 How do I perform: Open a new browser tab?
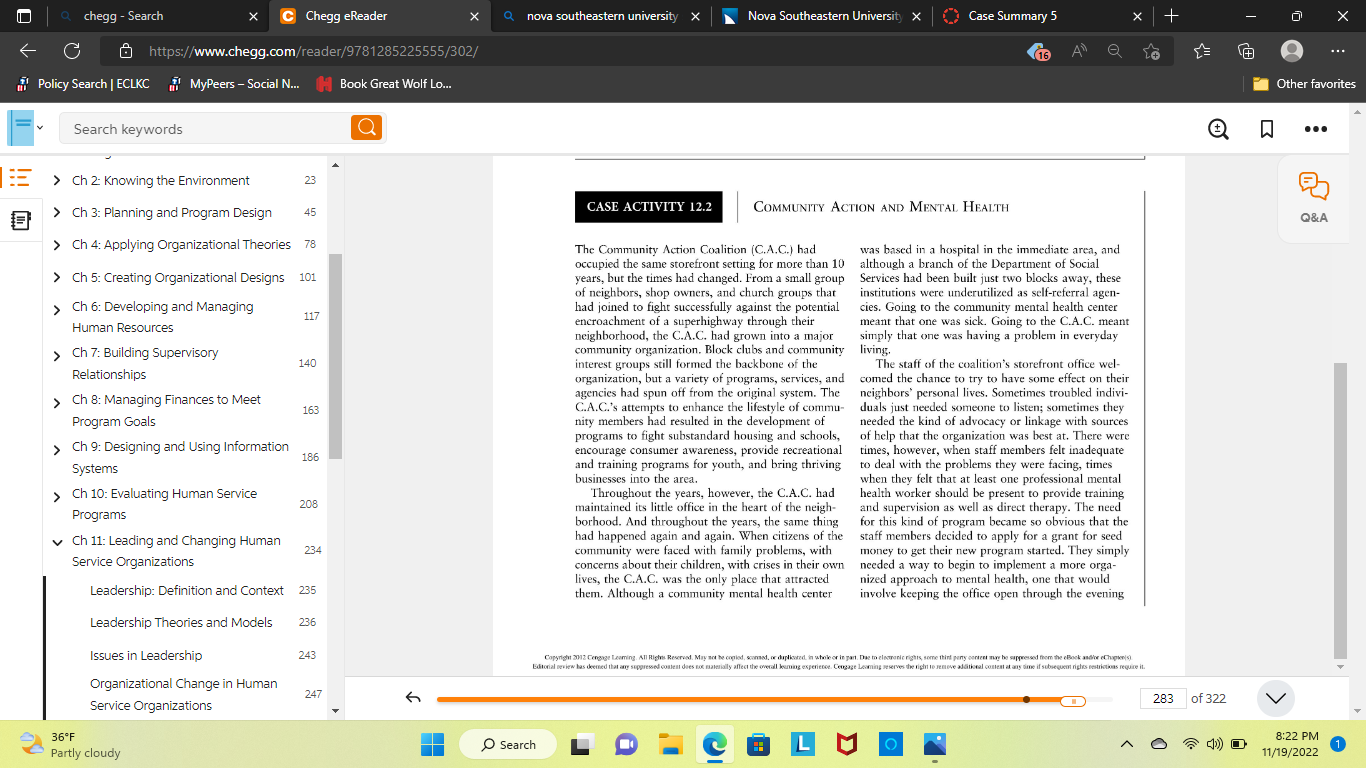[x=1172, y=16]
